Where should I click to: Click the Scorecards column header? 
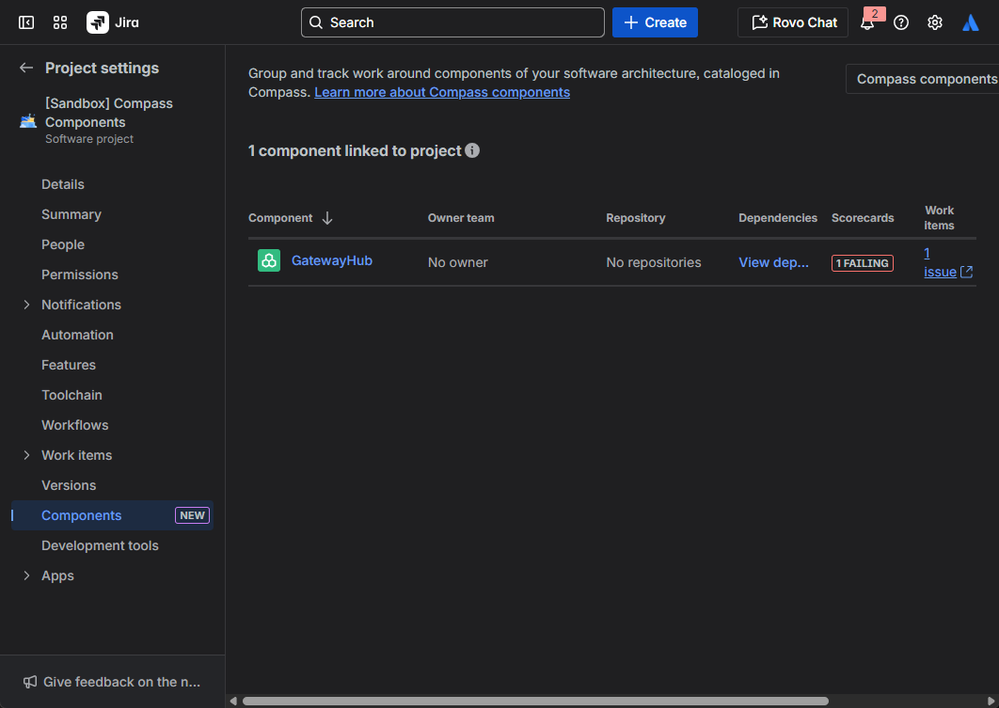pos(862,218)
